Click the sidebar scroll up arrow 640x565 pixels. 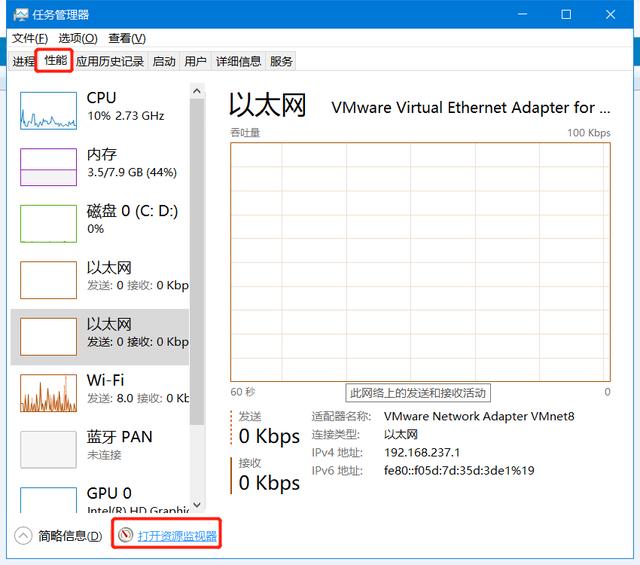click(x=197, y=91)
